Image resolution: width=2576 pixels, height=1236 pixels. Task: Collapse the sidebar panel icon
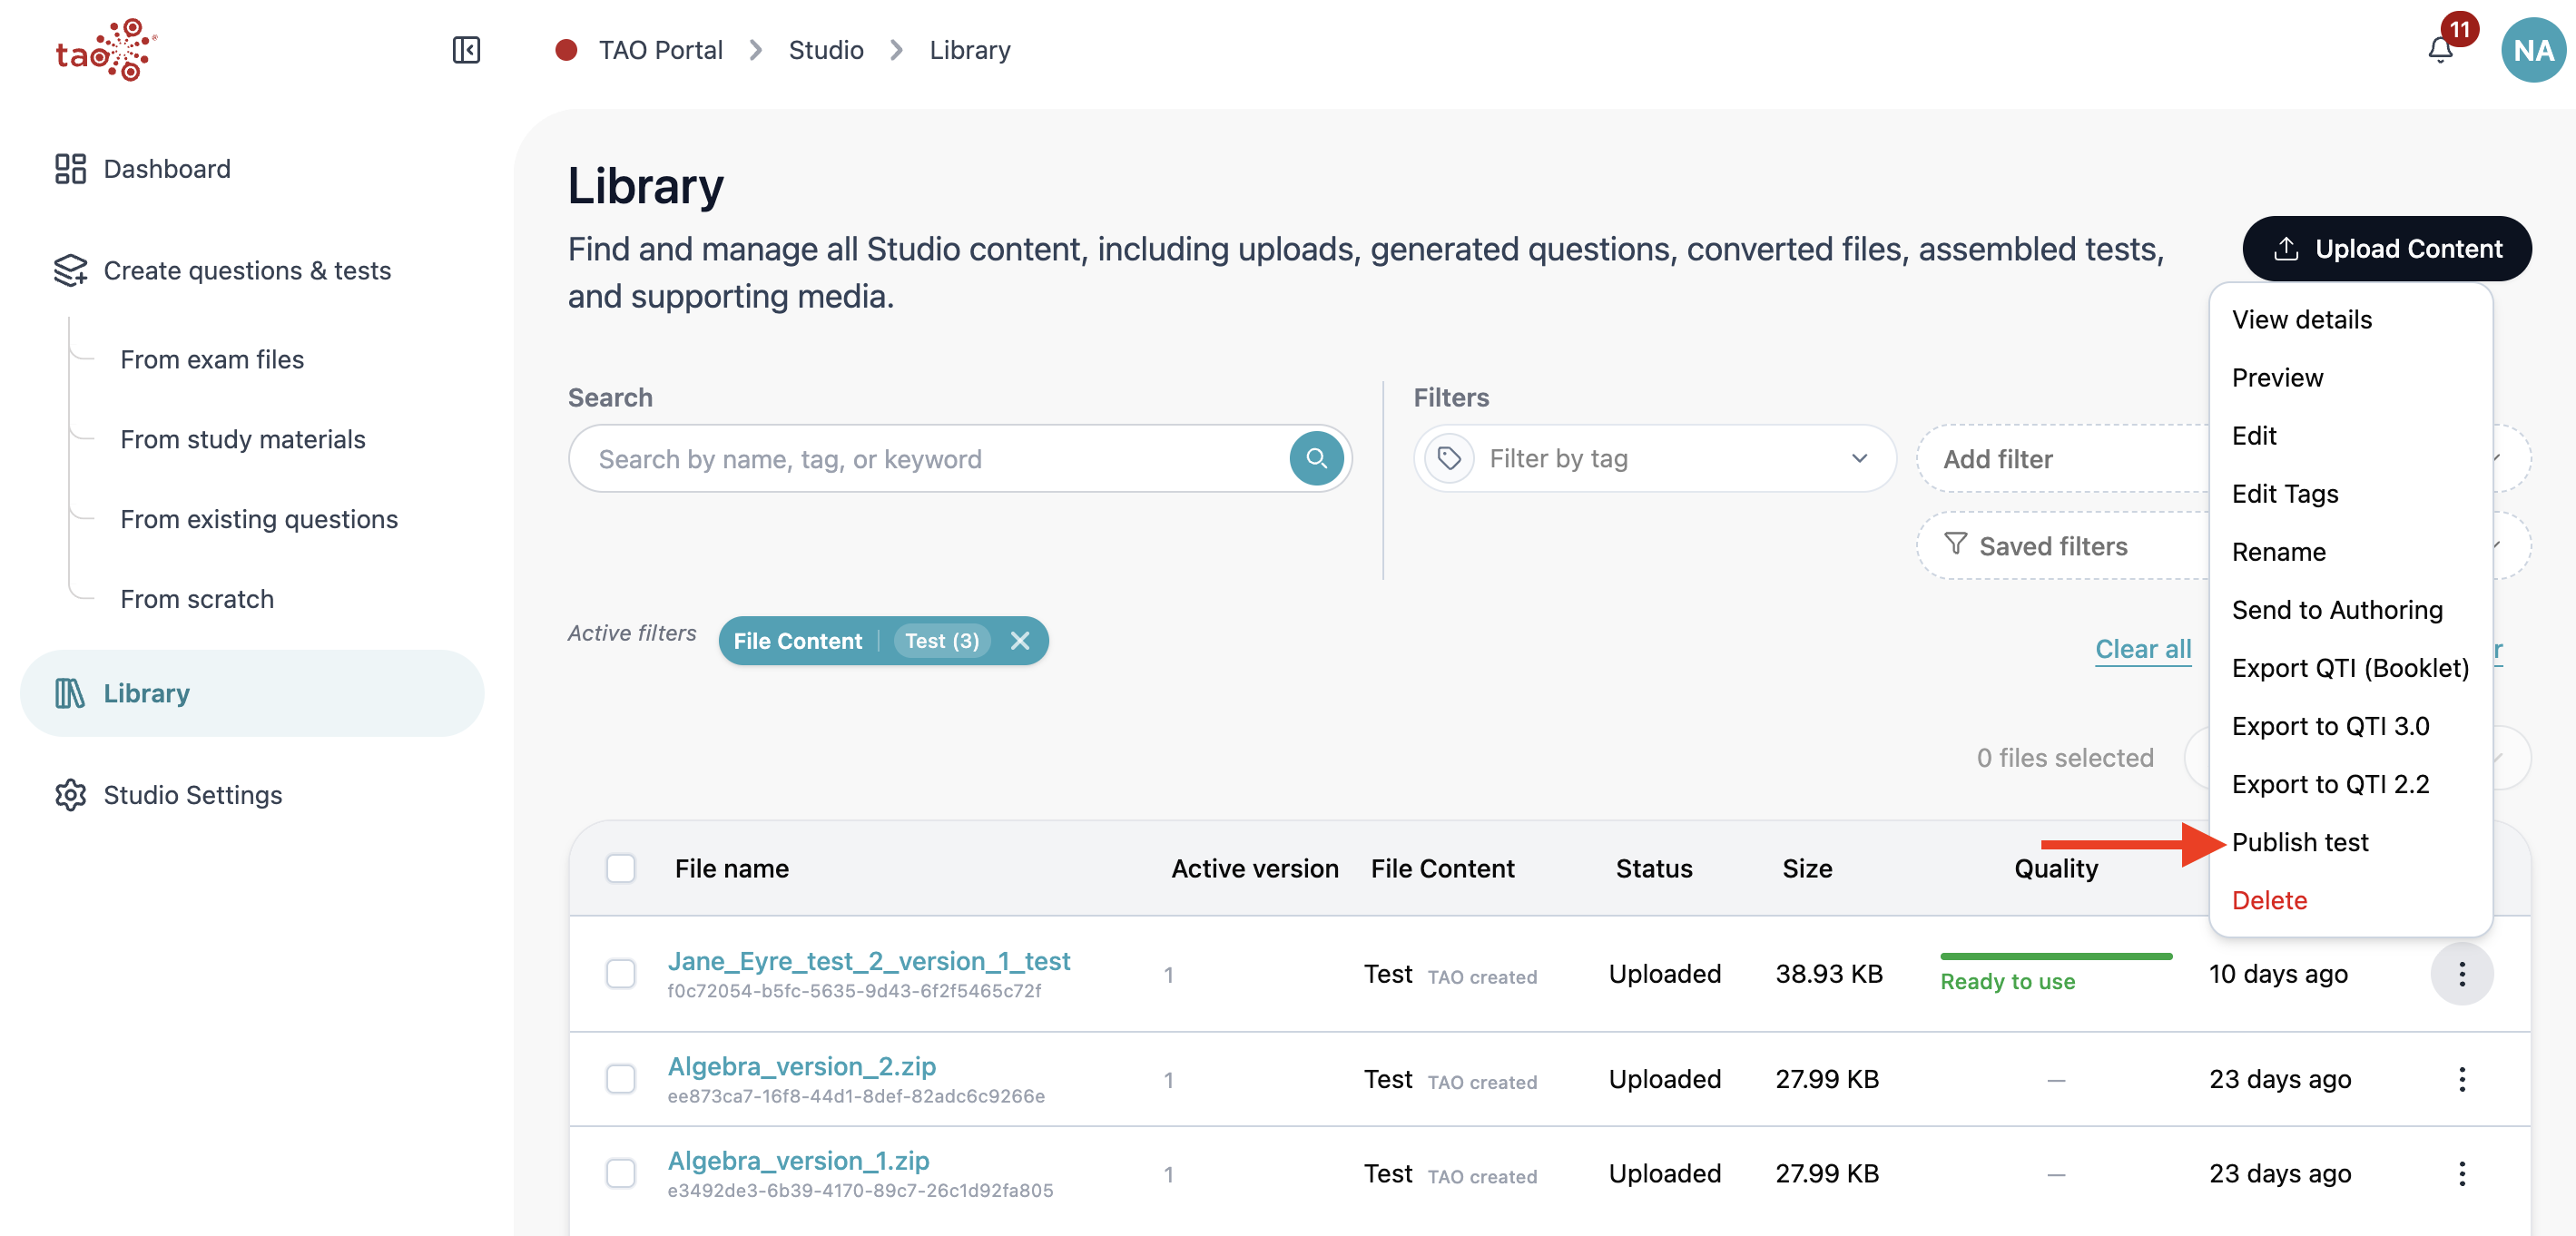point(466,50)
